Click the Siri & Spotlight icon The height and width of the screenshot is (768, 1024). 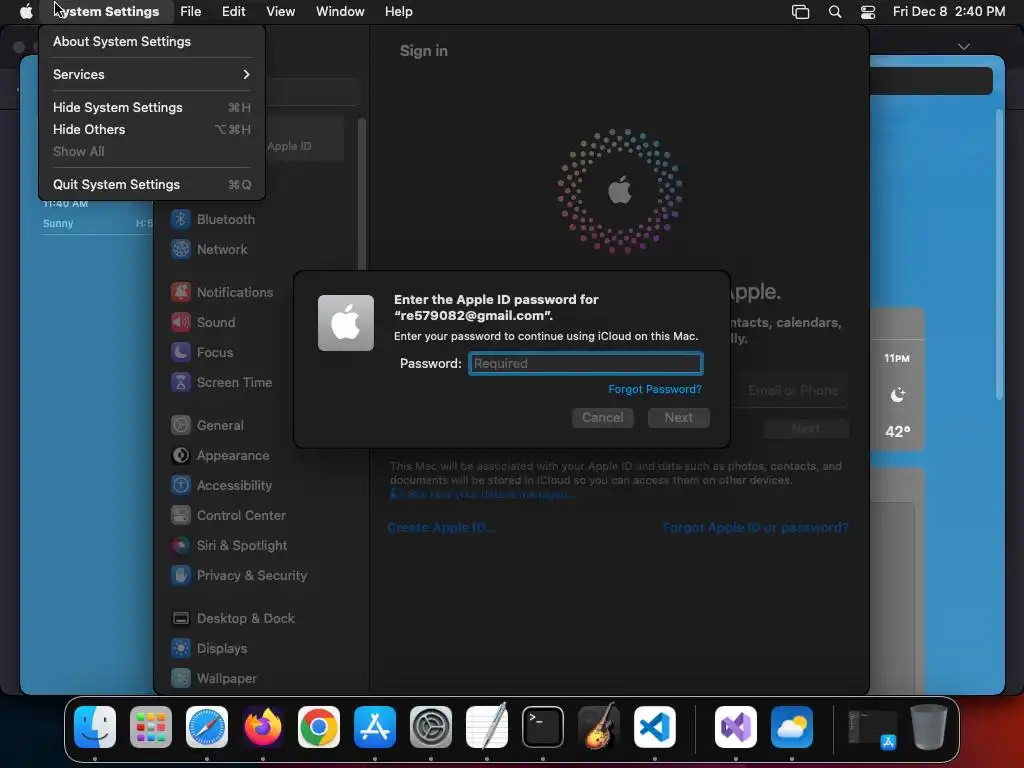pos(181,545)
